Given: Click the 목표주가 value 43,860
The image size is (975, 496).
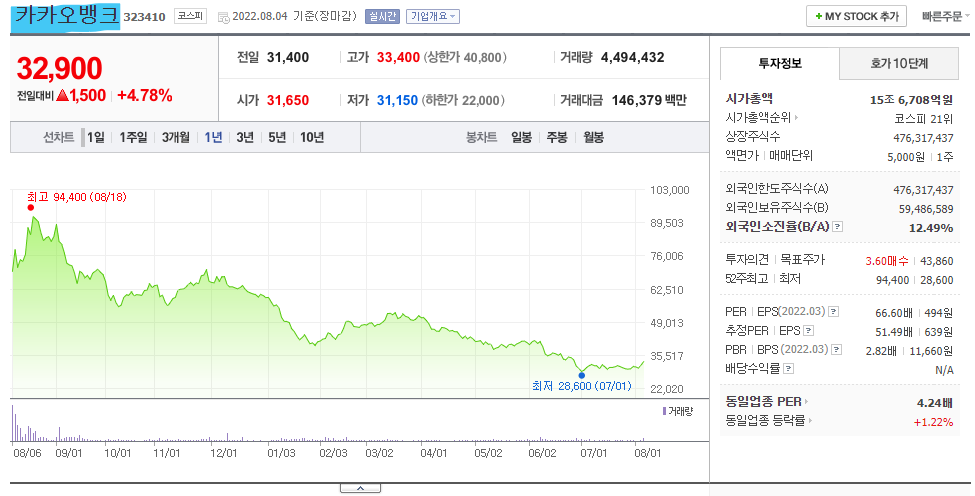Looking at the screenshot, I should tap(936, 262).
